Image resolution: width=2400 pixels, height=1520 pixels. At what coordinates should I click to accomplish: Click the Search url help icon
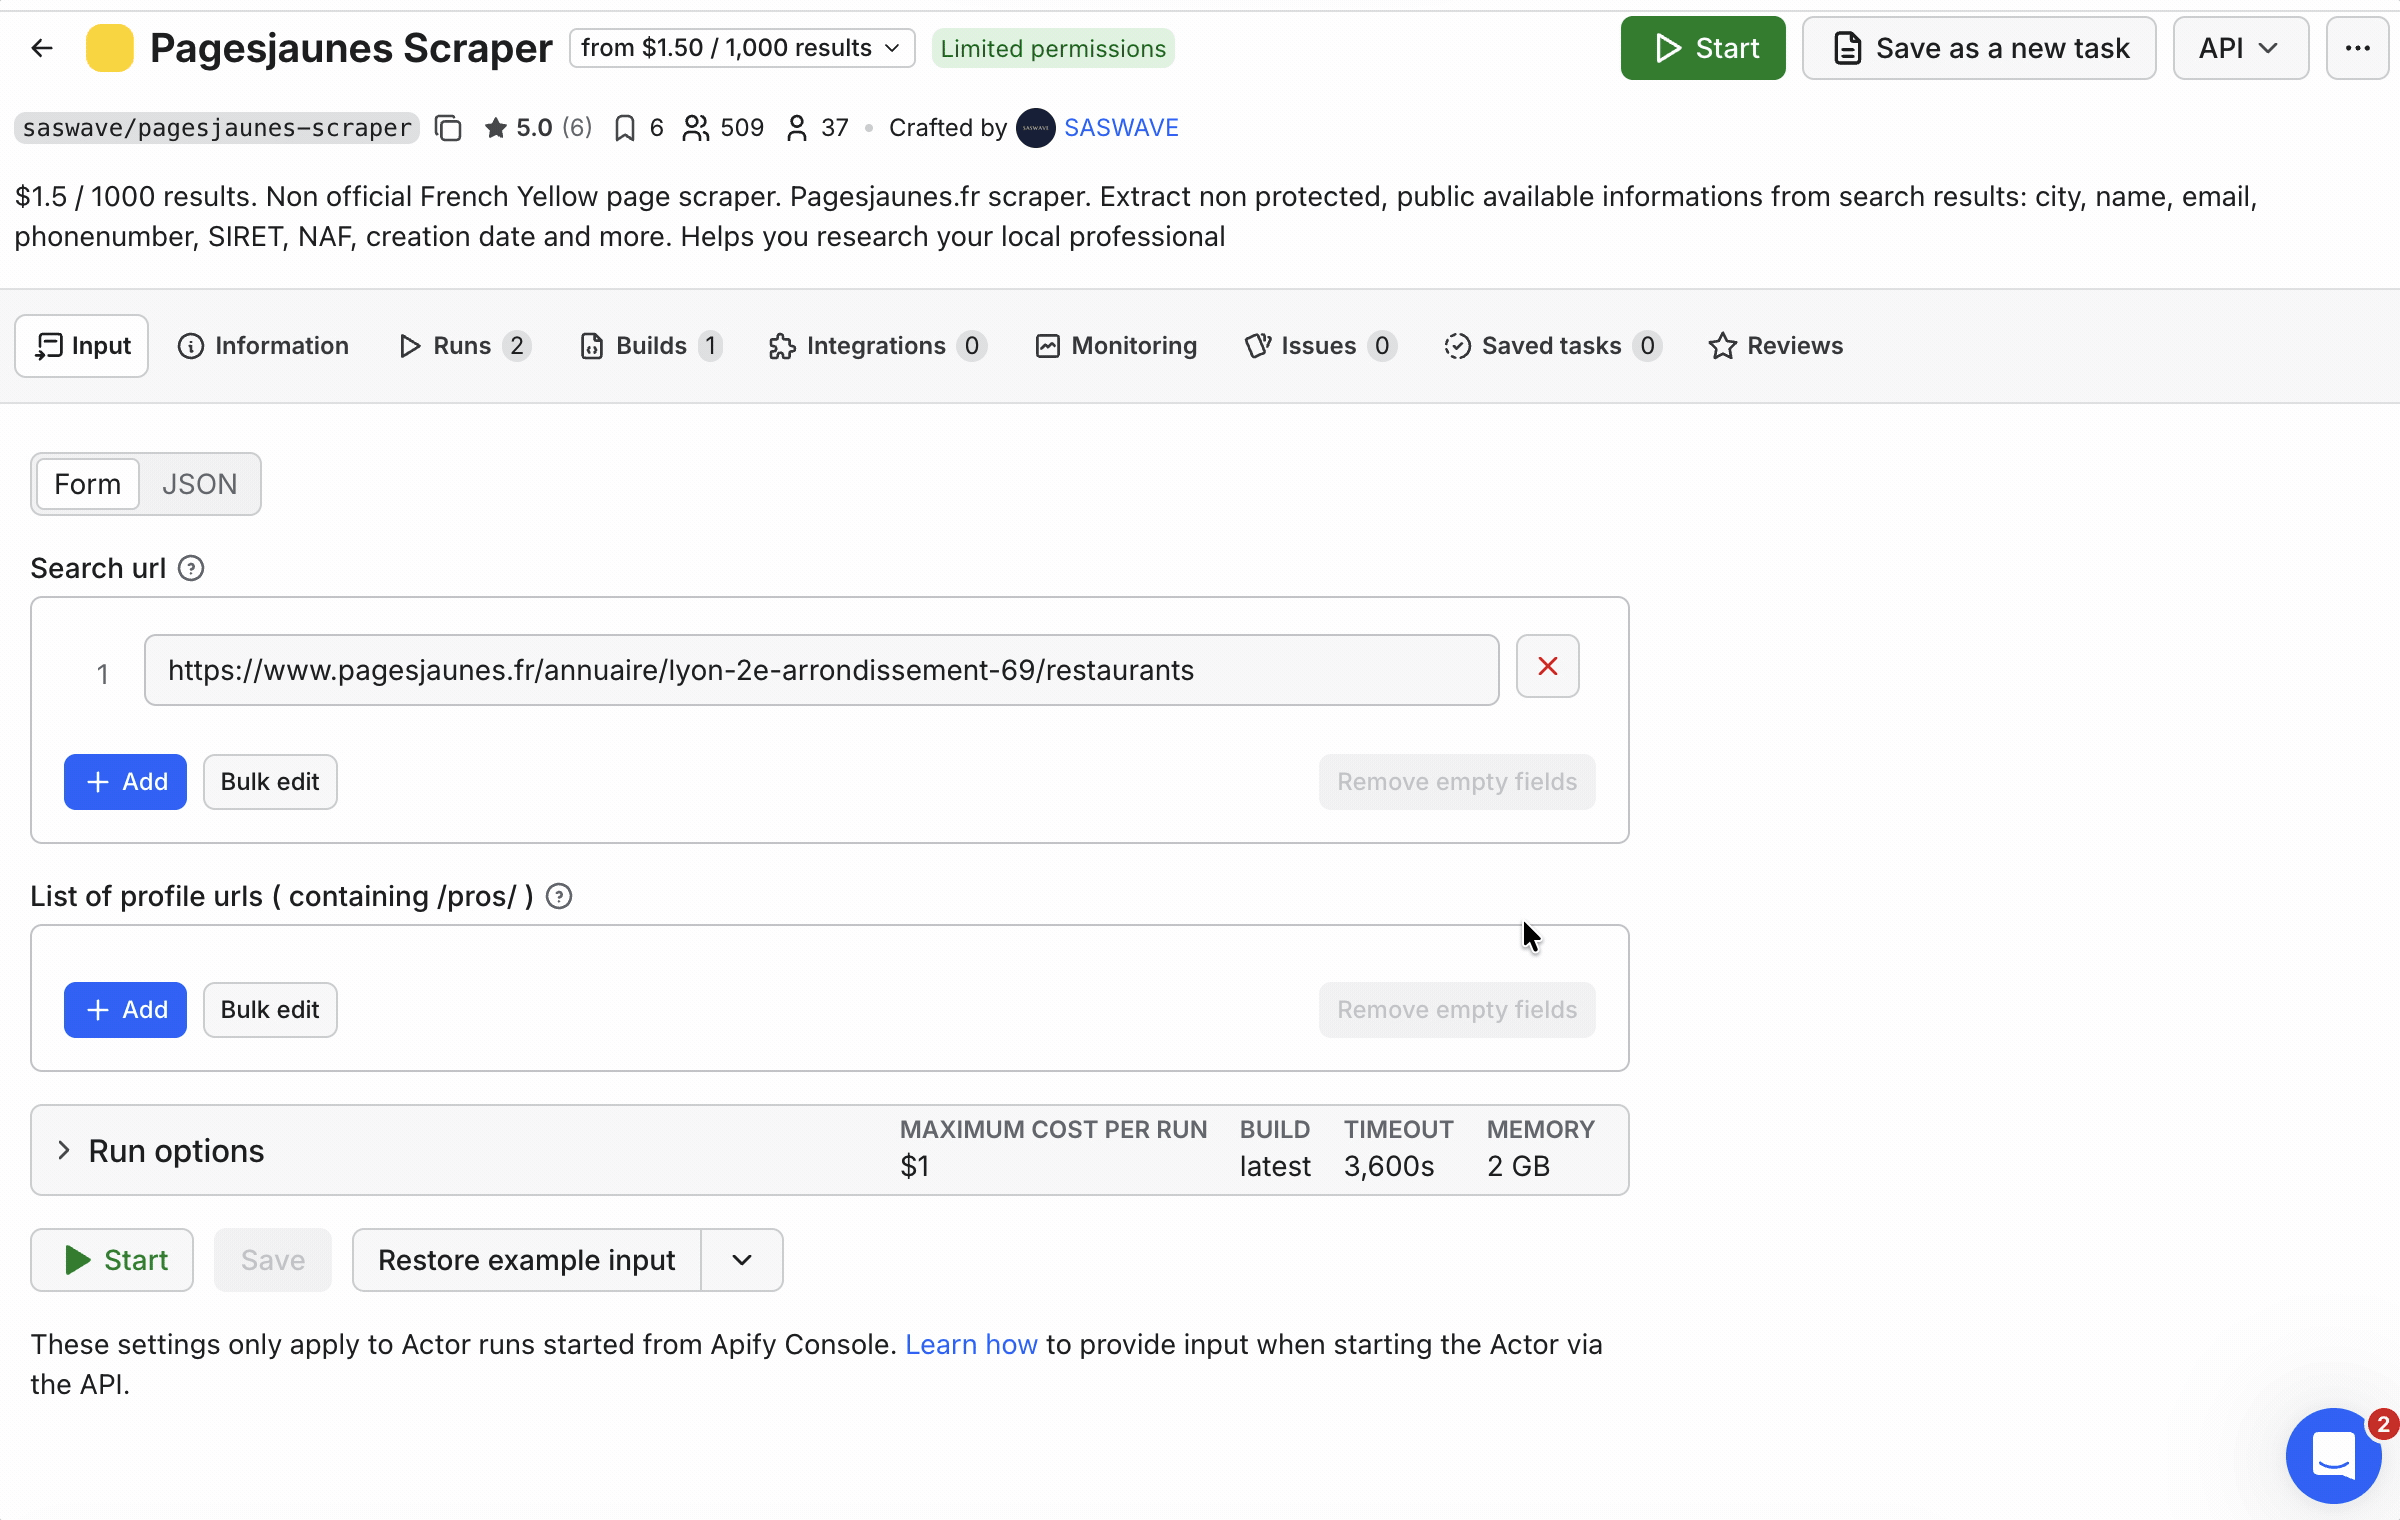coord(191,568)
